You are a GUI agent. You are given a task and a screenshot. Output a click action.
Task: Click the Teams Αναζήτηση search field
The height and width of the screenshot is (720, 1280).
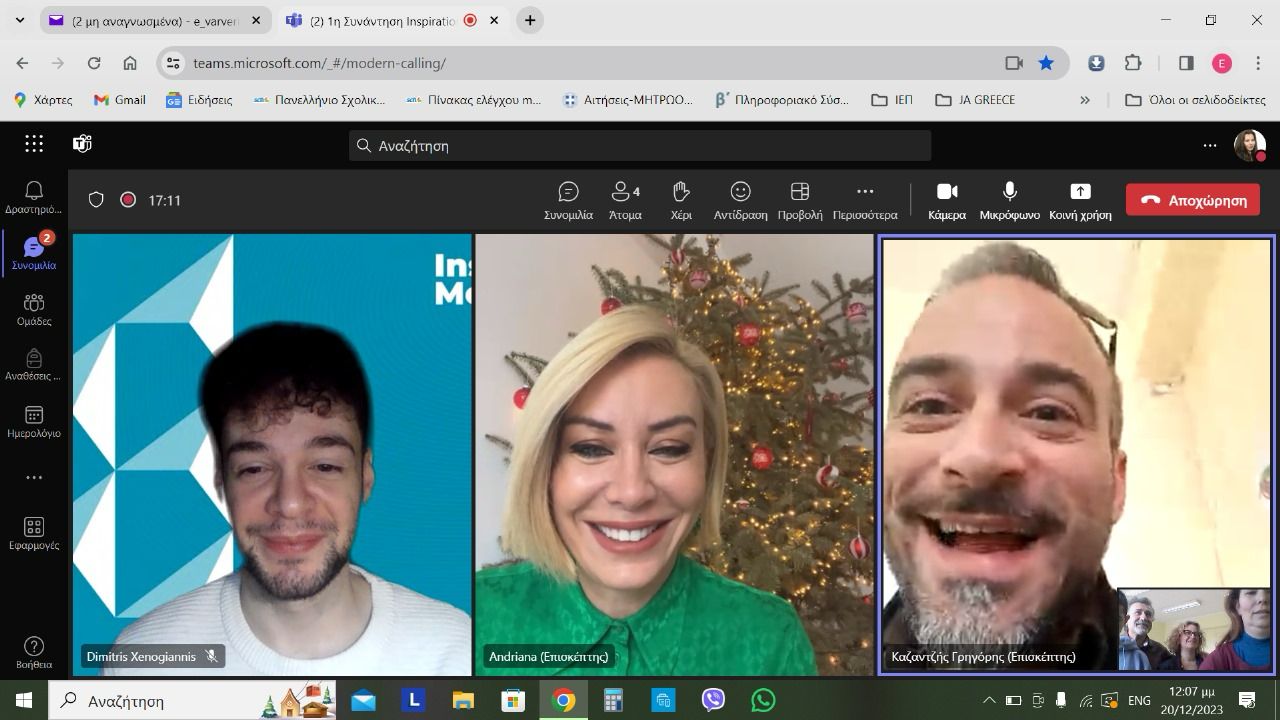click(x=640, y=146)
